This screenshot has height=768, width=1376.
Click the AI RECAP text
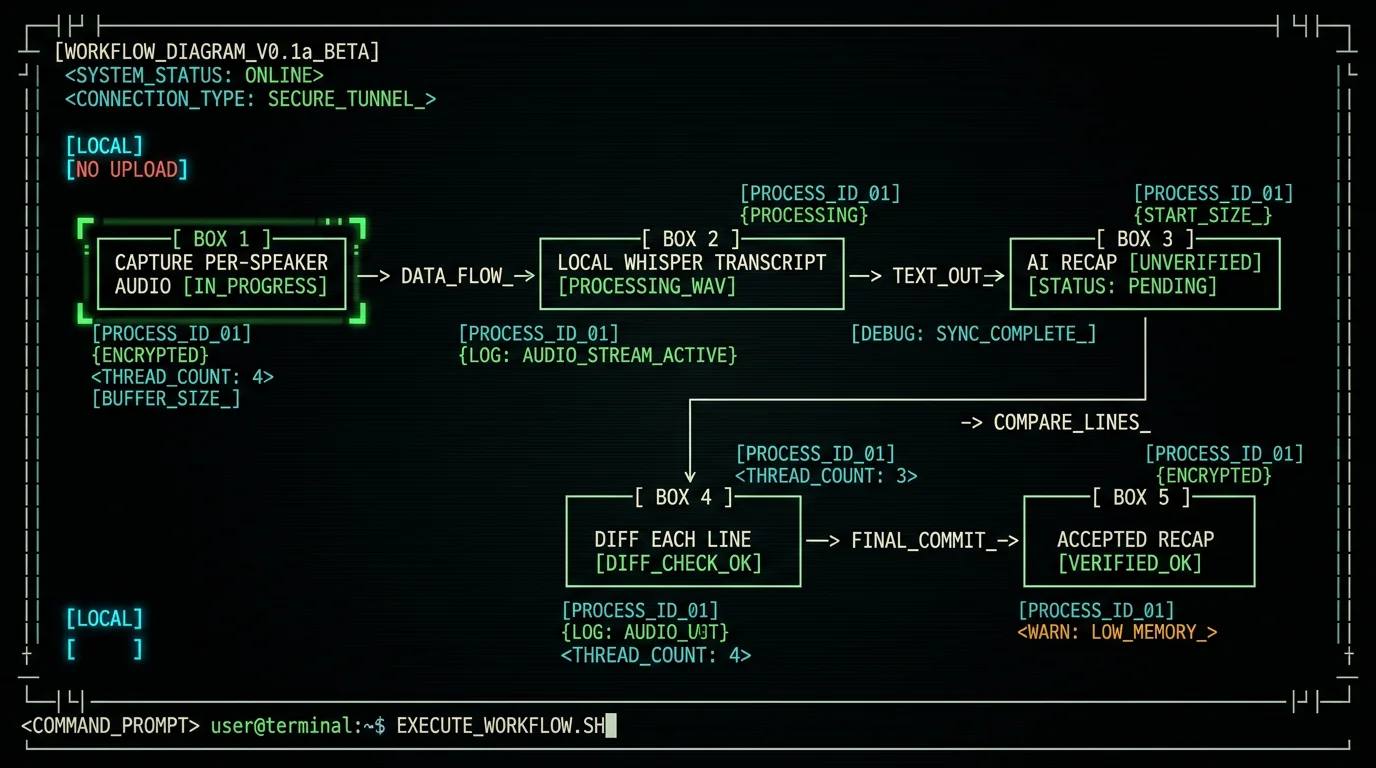tap(1072, 263)
